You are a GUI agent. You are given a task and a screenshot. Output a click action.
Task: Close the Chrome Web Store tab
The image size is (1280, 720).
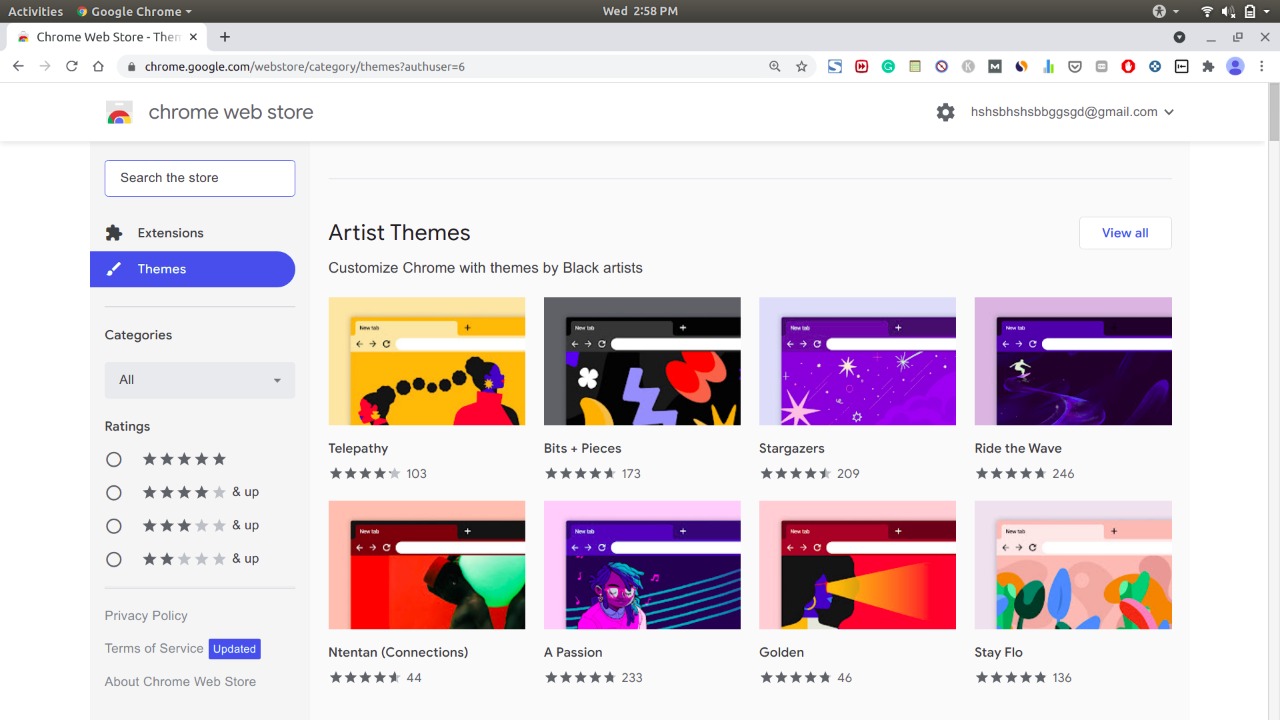point(191,37)
